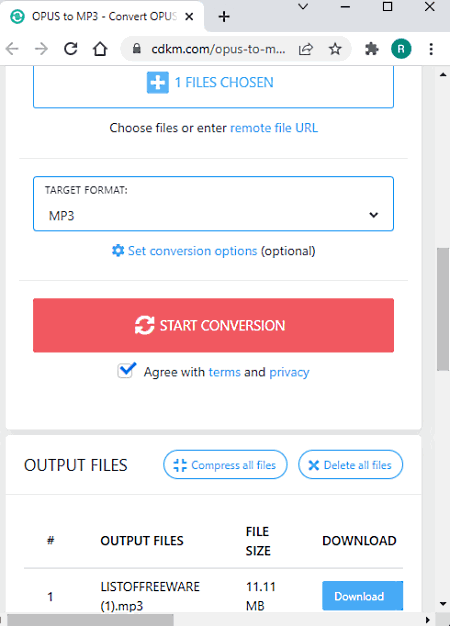Open the tab search chevron

303,7
